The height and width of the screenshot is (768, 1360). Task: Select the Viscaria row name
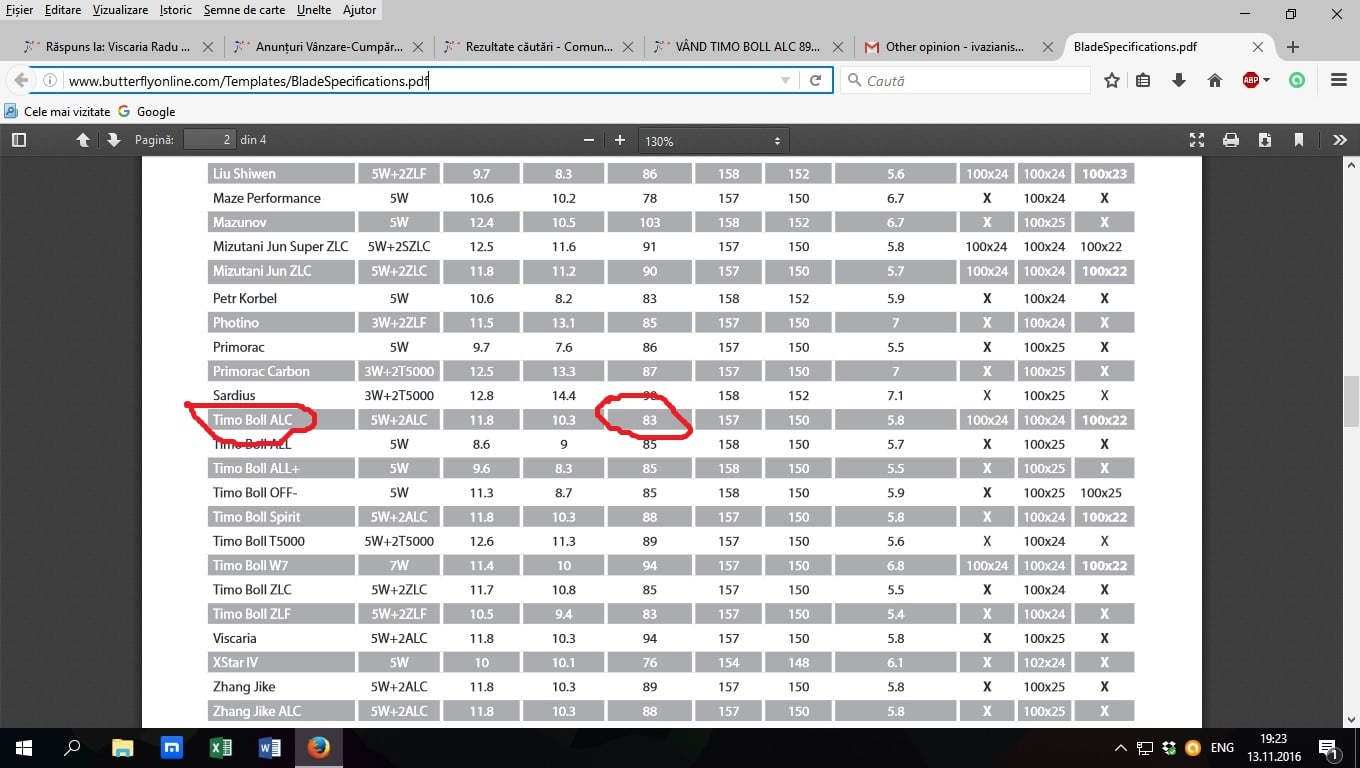(235, 638)
